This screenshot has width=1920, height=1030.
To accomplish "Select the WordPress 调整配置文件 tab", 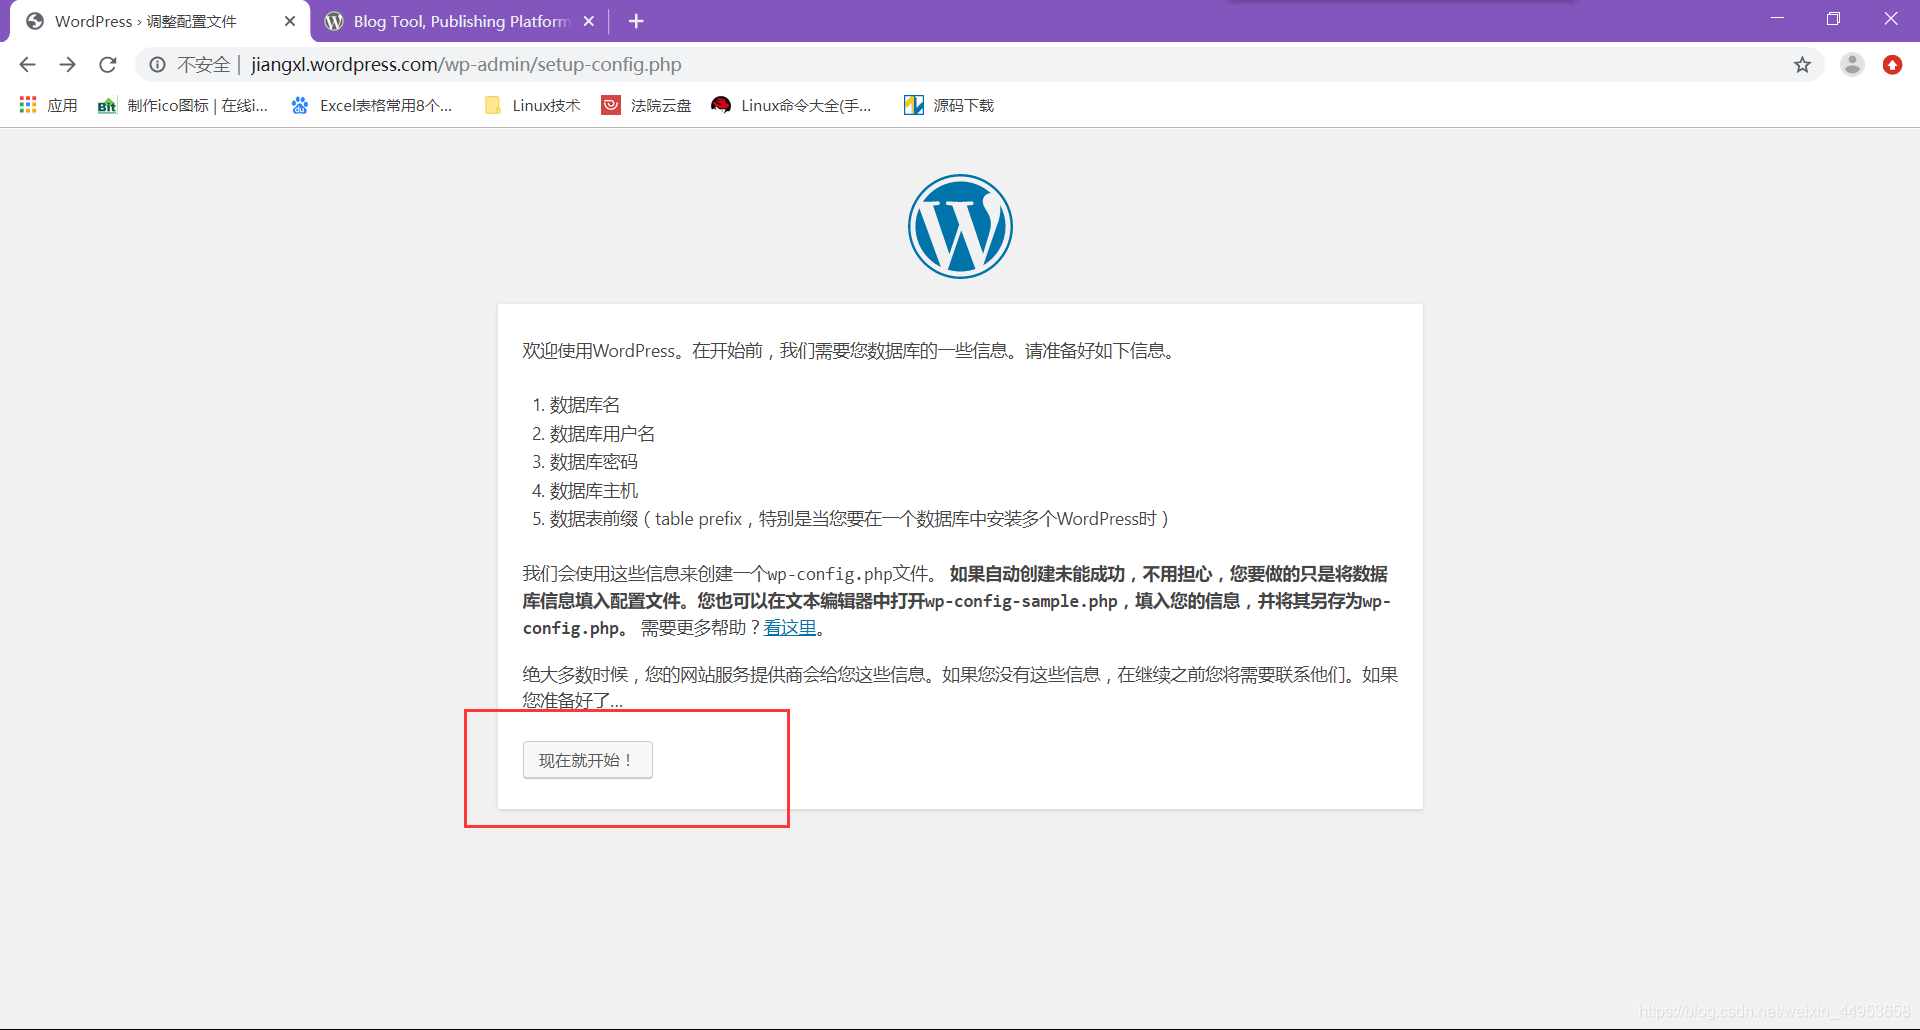I will click(160, 21).
